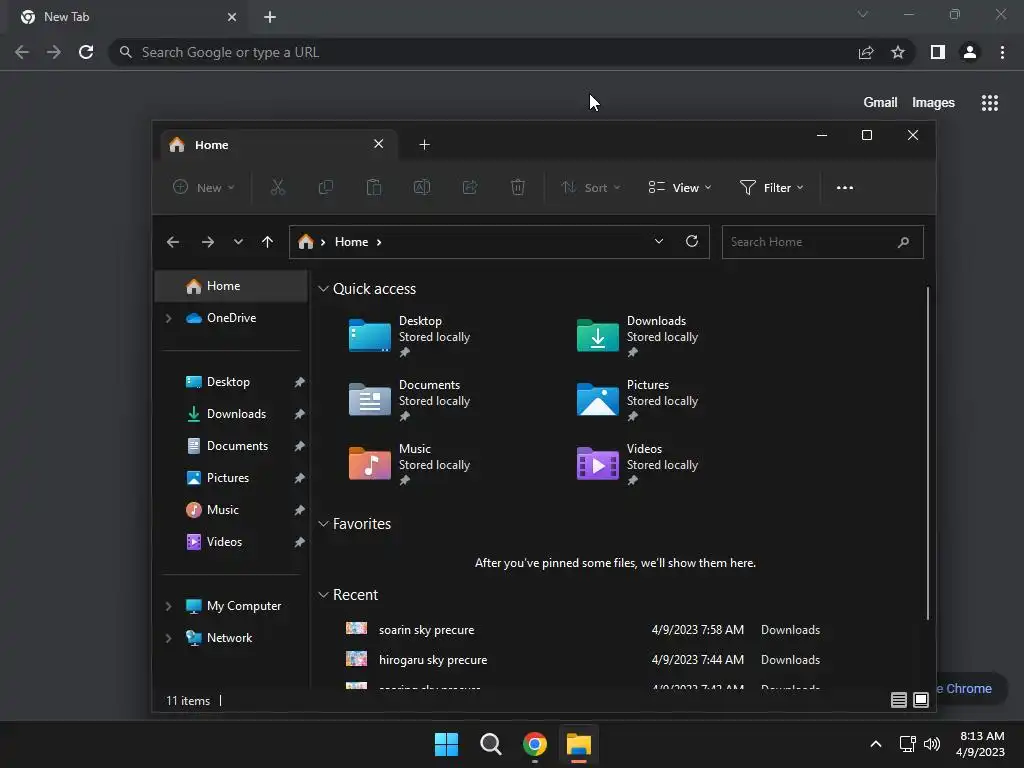Screen dimensions: 1024x768
Task: Select the Home tab in File Explorer
Action: click(278, 144)
